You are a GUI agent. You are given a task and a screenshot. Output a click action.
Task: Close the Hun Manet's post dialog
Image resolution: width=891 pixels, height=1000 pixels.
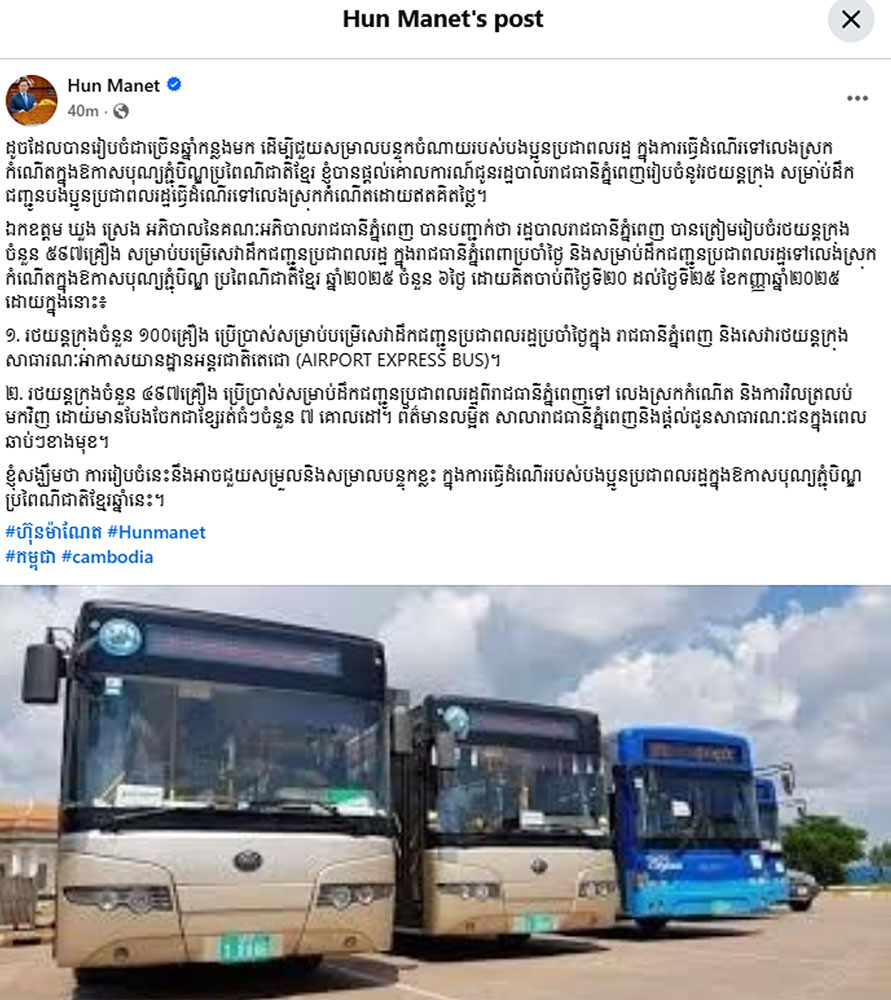(x=851, y=20)
